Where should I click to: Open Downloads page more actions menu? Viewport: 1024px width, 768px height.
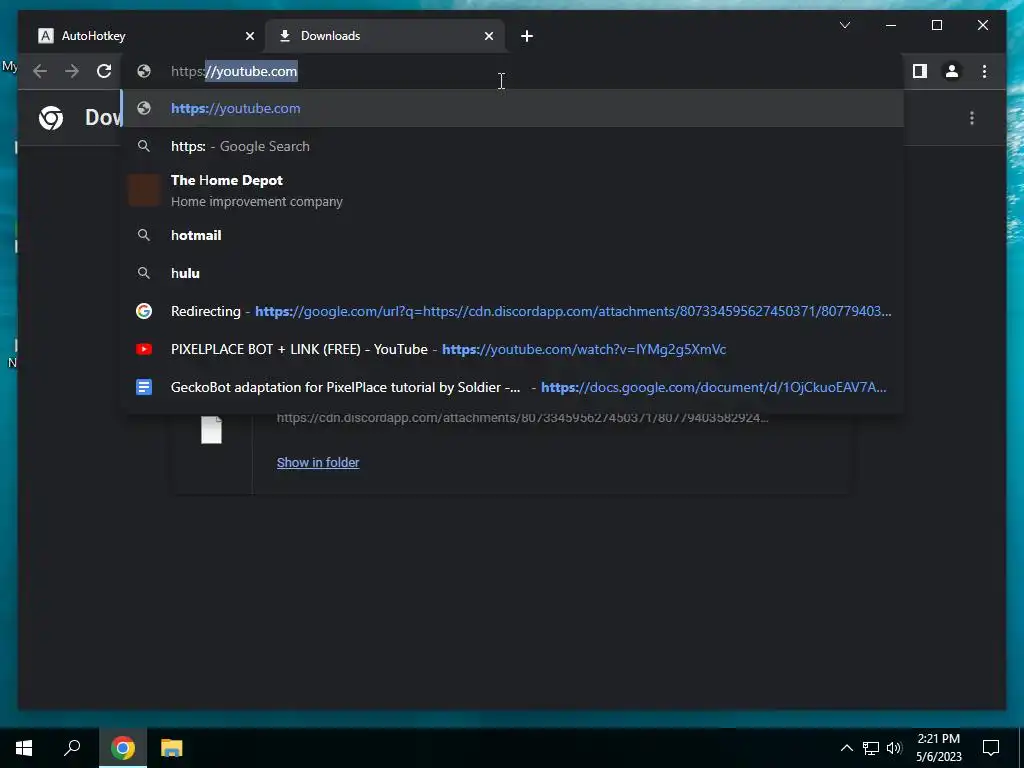point(972,118)
